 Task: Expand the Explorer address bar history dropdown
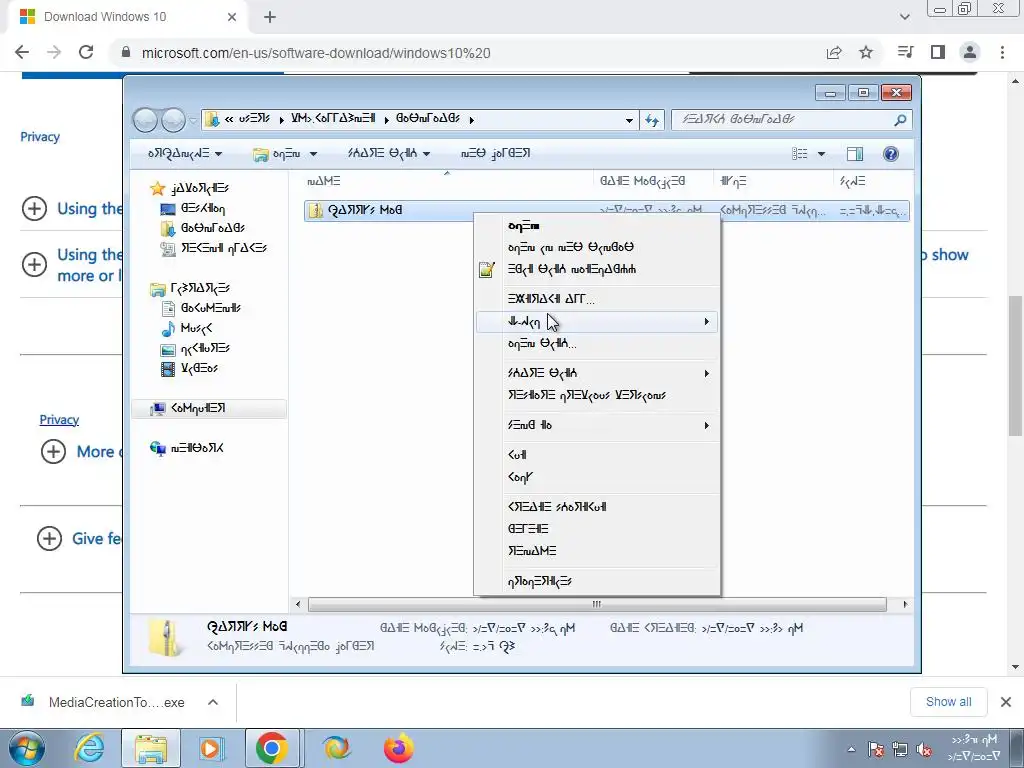tap(629, 120)
